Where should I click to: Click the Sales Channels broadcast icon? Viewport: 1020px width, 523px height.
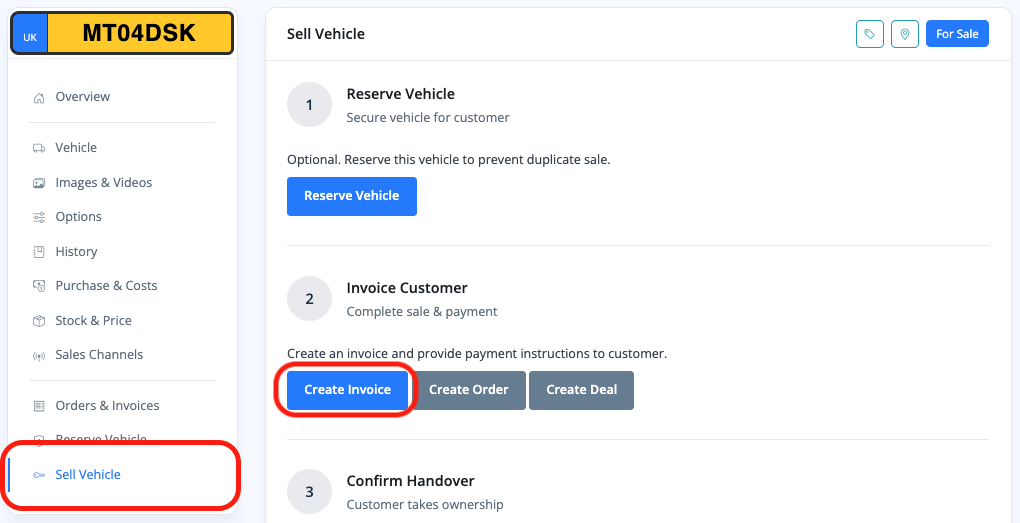tap(39, 355)
